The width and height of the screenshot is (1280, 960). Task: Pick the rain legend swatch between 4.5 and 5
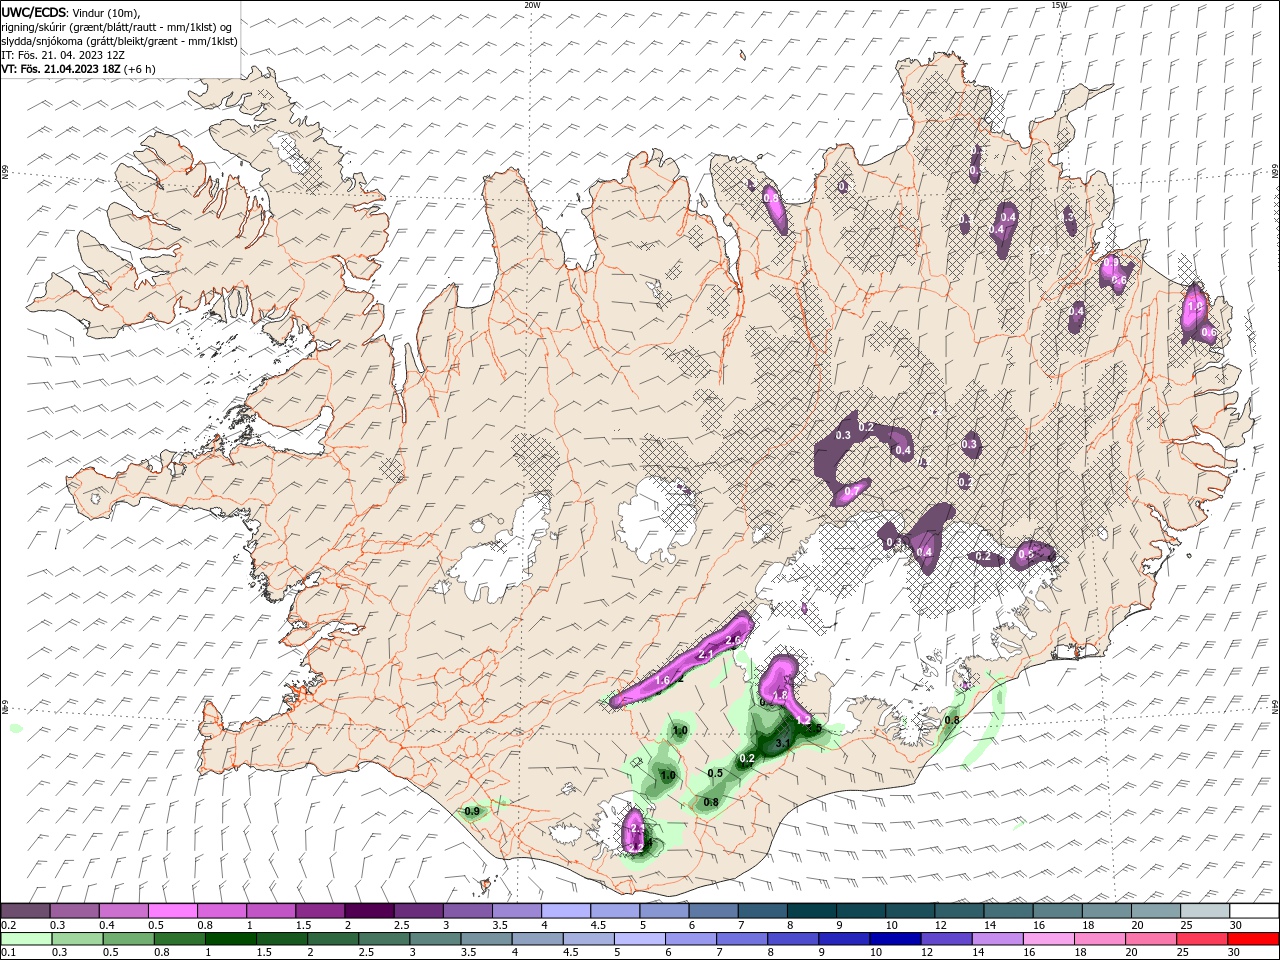589,939
